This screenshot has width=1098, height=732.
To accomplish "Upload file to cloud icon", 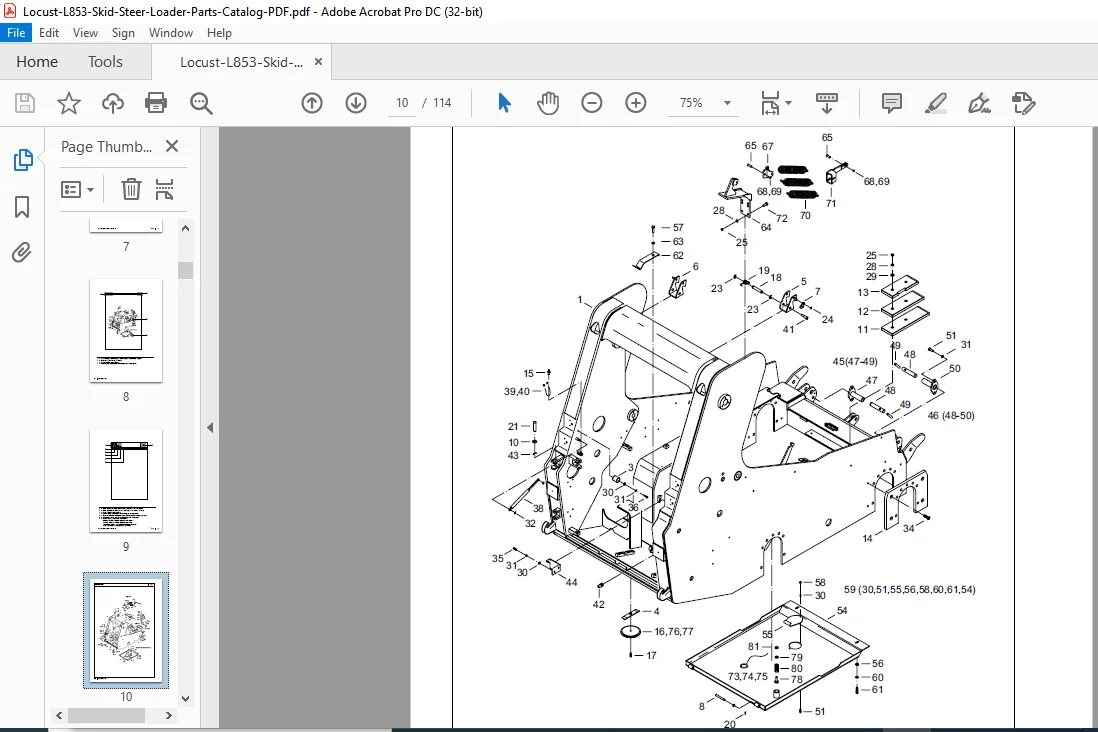I will point(113,103).
